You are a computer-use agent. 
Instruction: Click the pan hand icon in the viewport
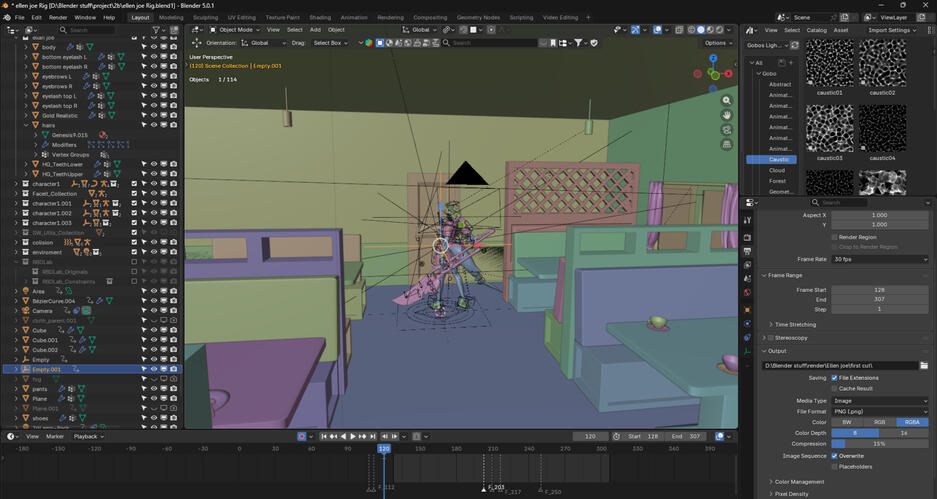(x=726, y=115)
